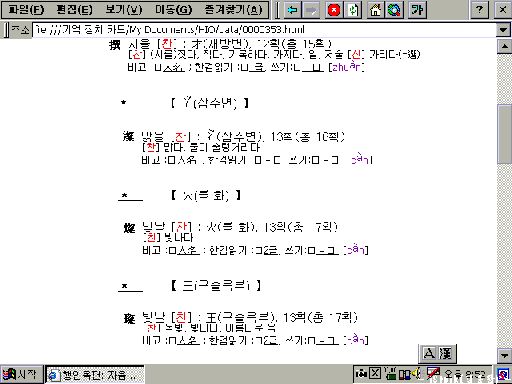The height and width of the screenshot is (384, 512).
Task: Click the desktop icon at taskbar's right end
Action: (503, 374)
